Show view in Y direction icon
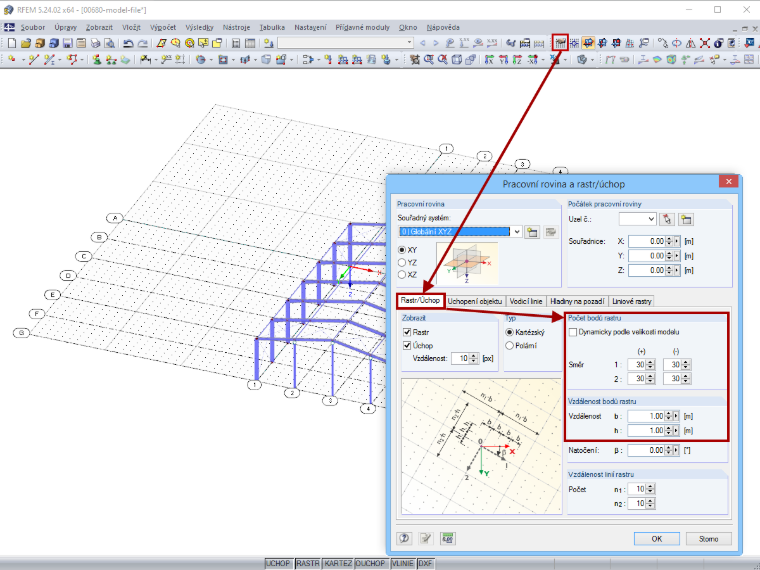Screen dimensions: 760x570 (x=503, y=59)
